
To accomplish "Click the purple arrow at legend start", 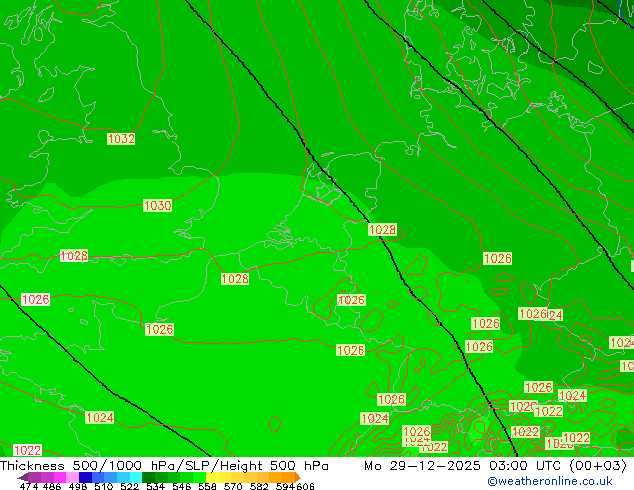I will click(23, 477).
